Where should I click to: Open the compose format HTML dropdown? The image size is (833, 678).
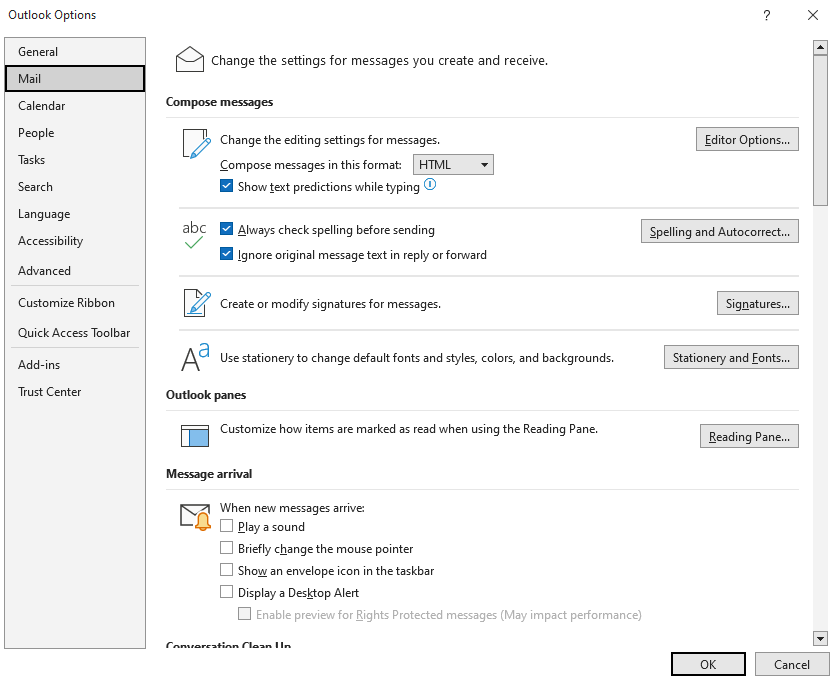pyautogui.click(x=453, y=165)
